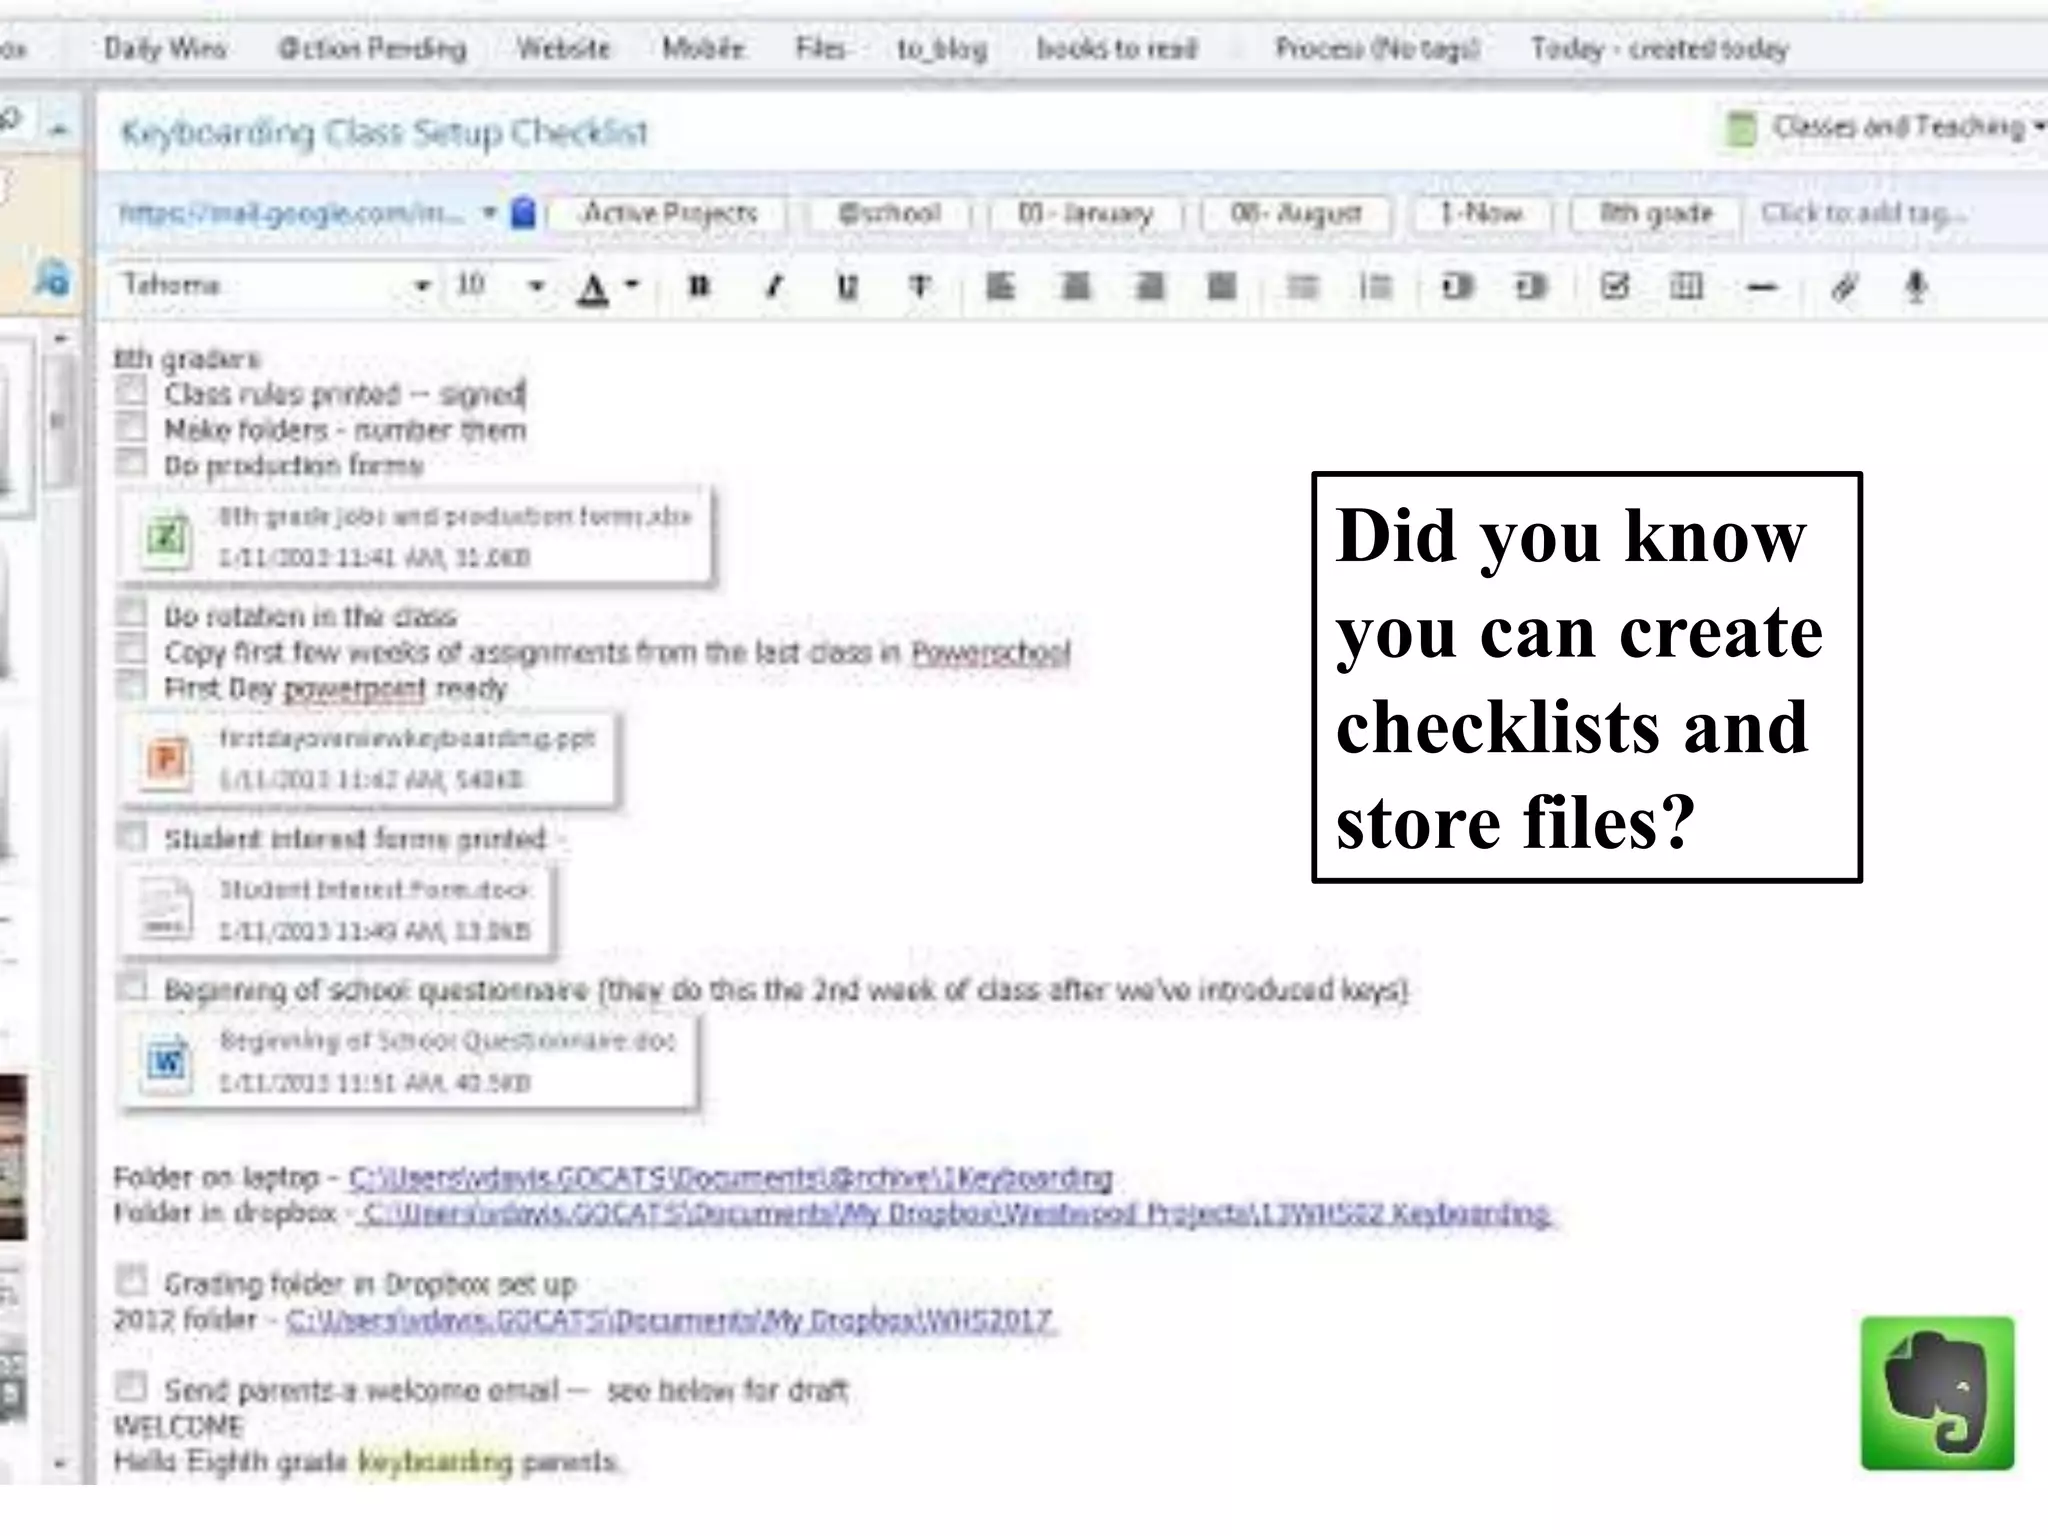
Task: Click the 8th grade tag
Action: click(x=1656, y=213)
